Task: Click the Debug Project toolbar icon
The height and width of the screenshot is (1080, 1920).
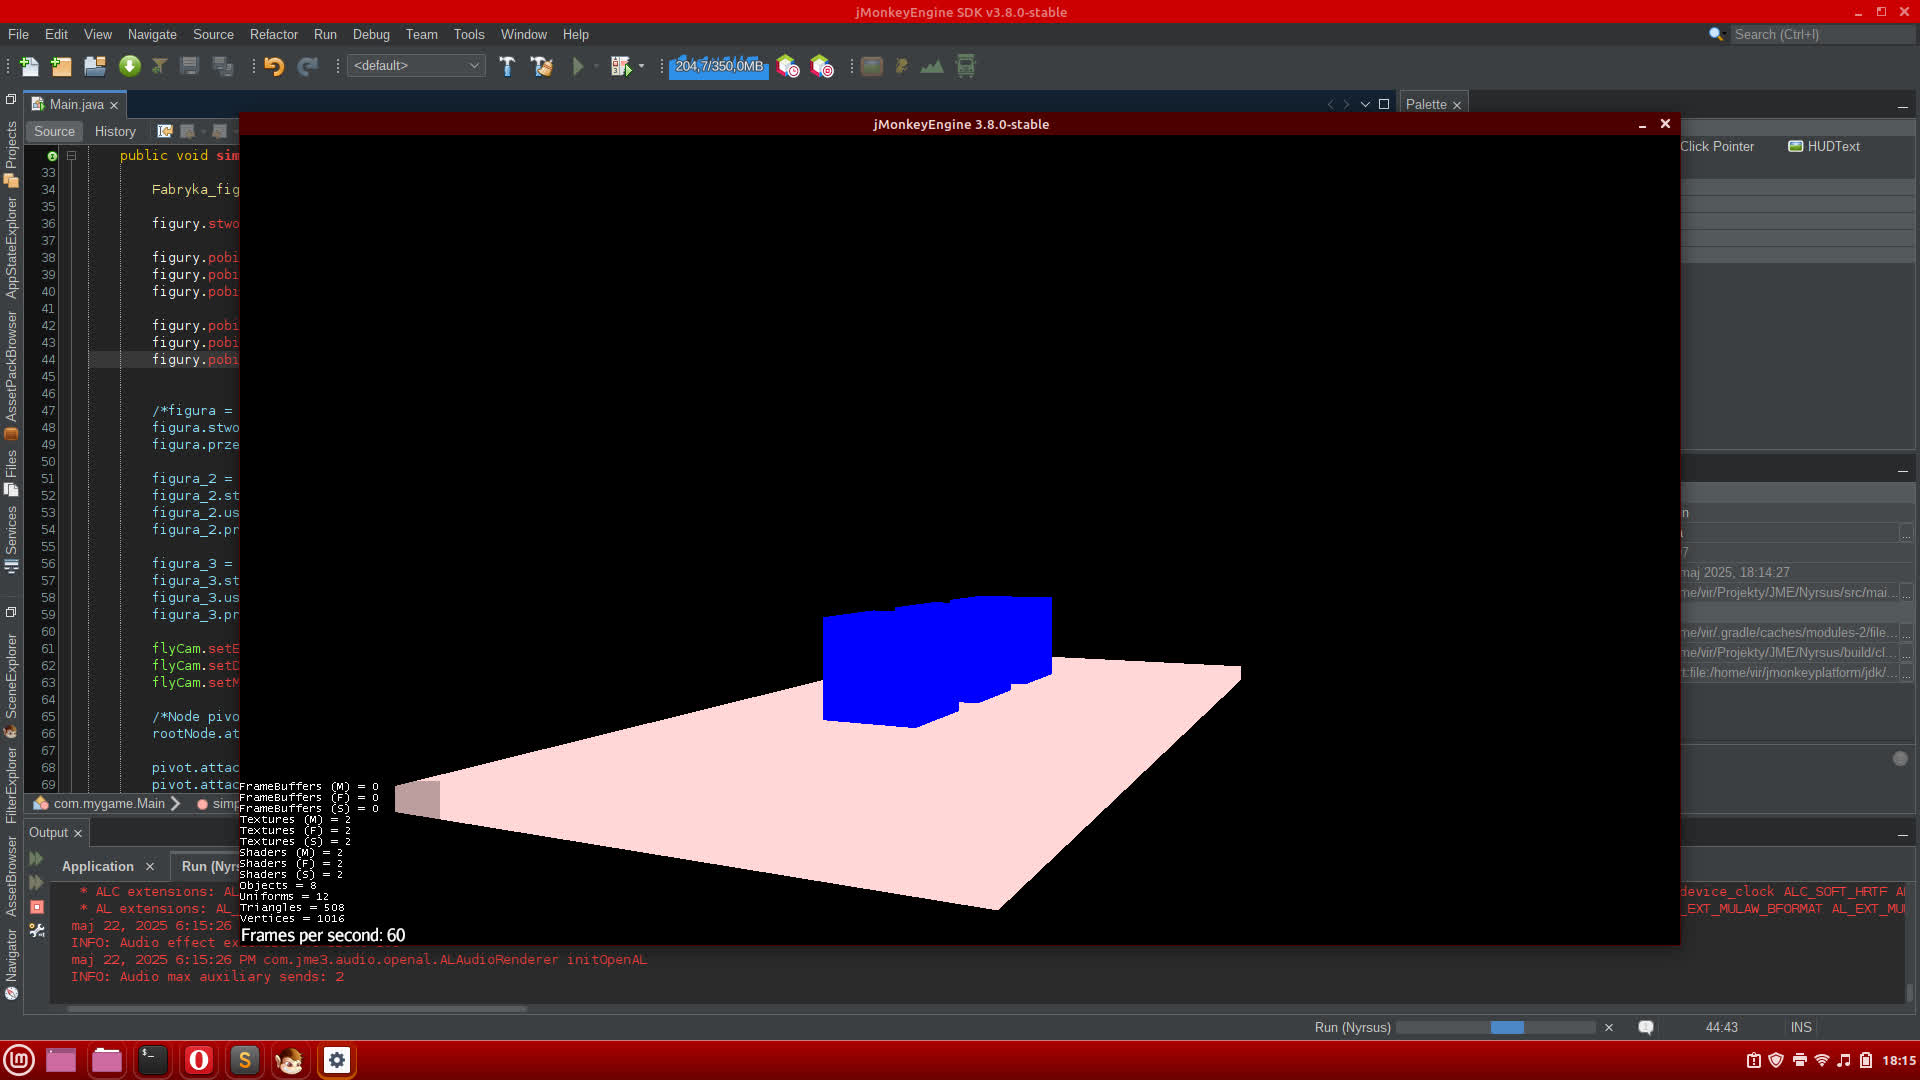Action: [620, 66]
